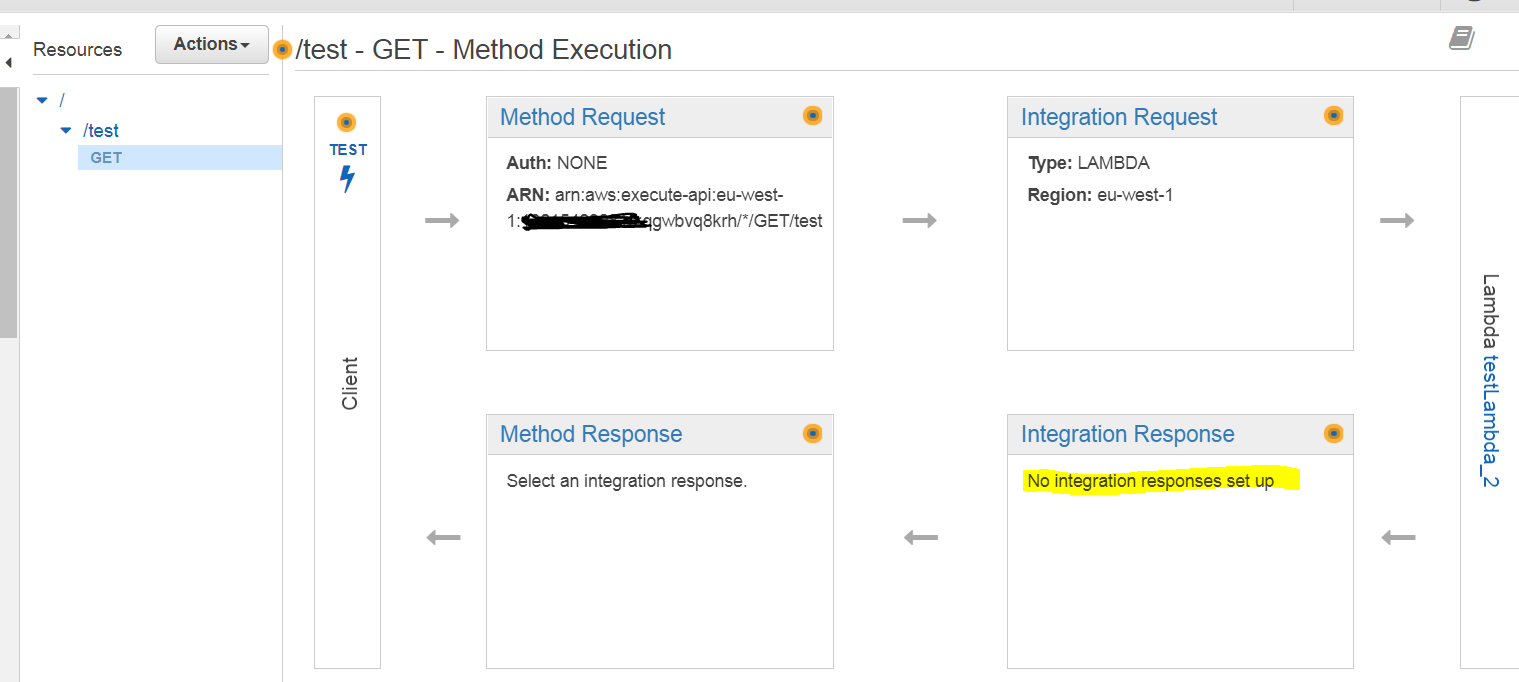
Task: Click the orange marker above TEST
Action: (x=347, y=123)
